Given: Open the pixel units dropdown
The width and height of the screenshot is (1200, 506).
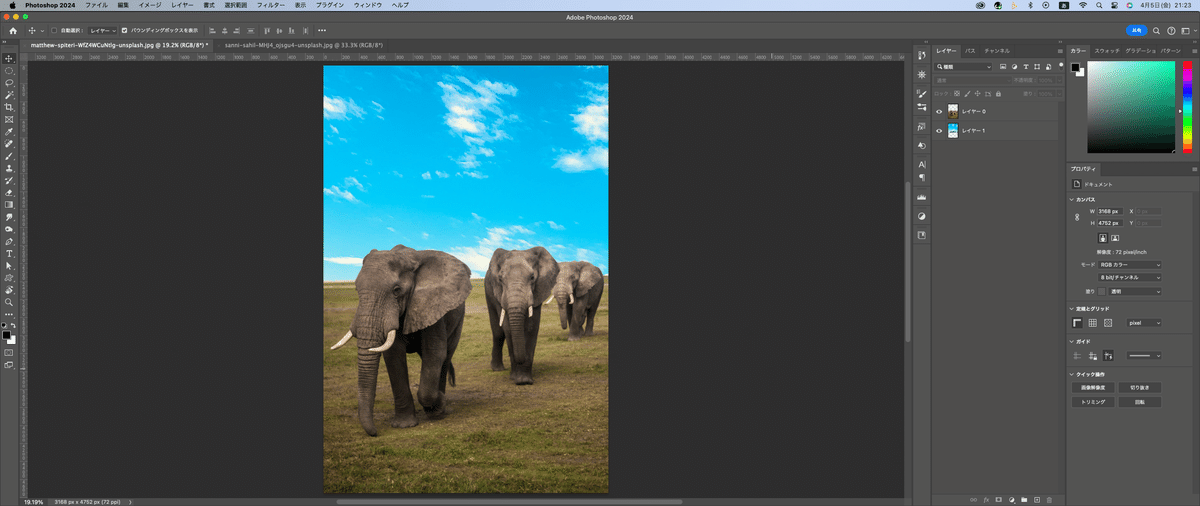Looking at the screenshot, I should click(1144, 323).
